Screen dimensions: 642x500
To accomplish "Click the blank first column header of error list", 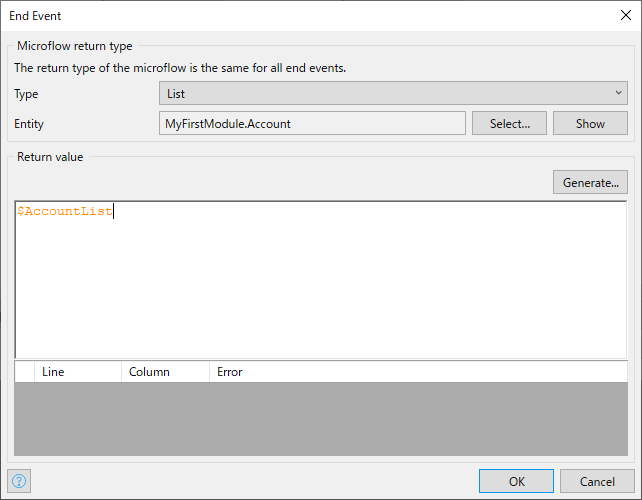I will pyautogui.click(x=24, y=372).
